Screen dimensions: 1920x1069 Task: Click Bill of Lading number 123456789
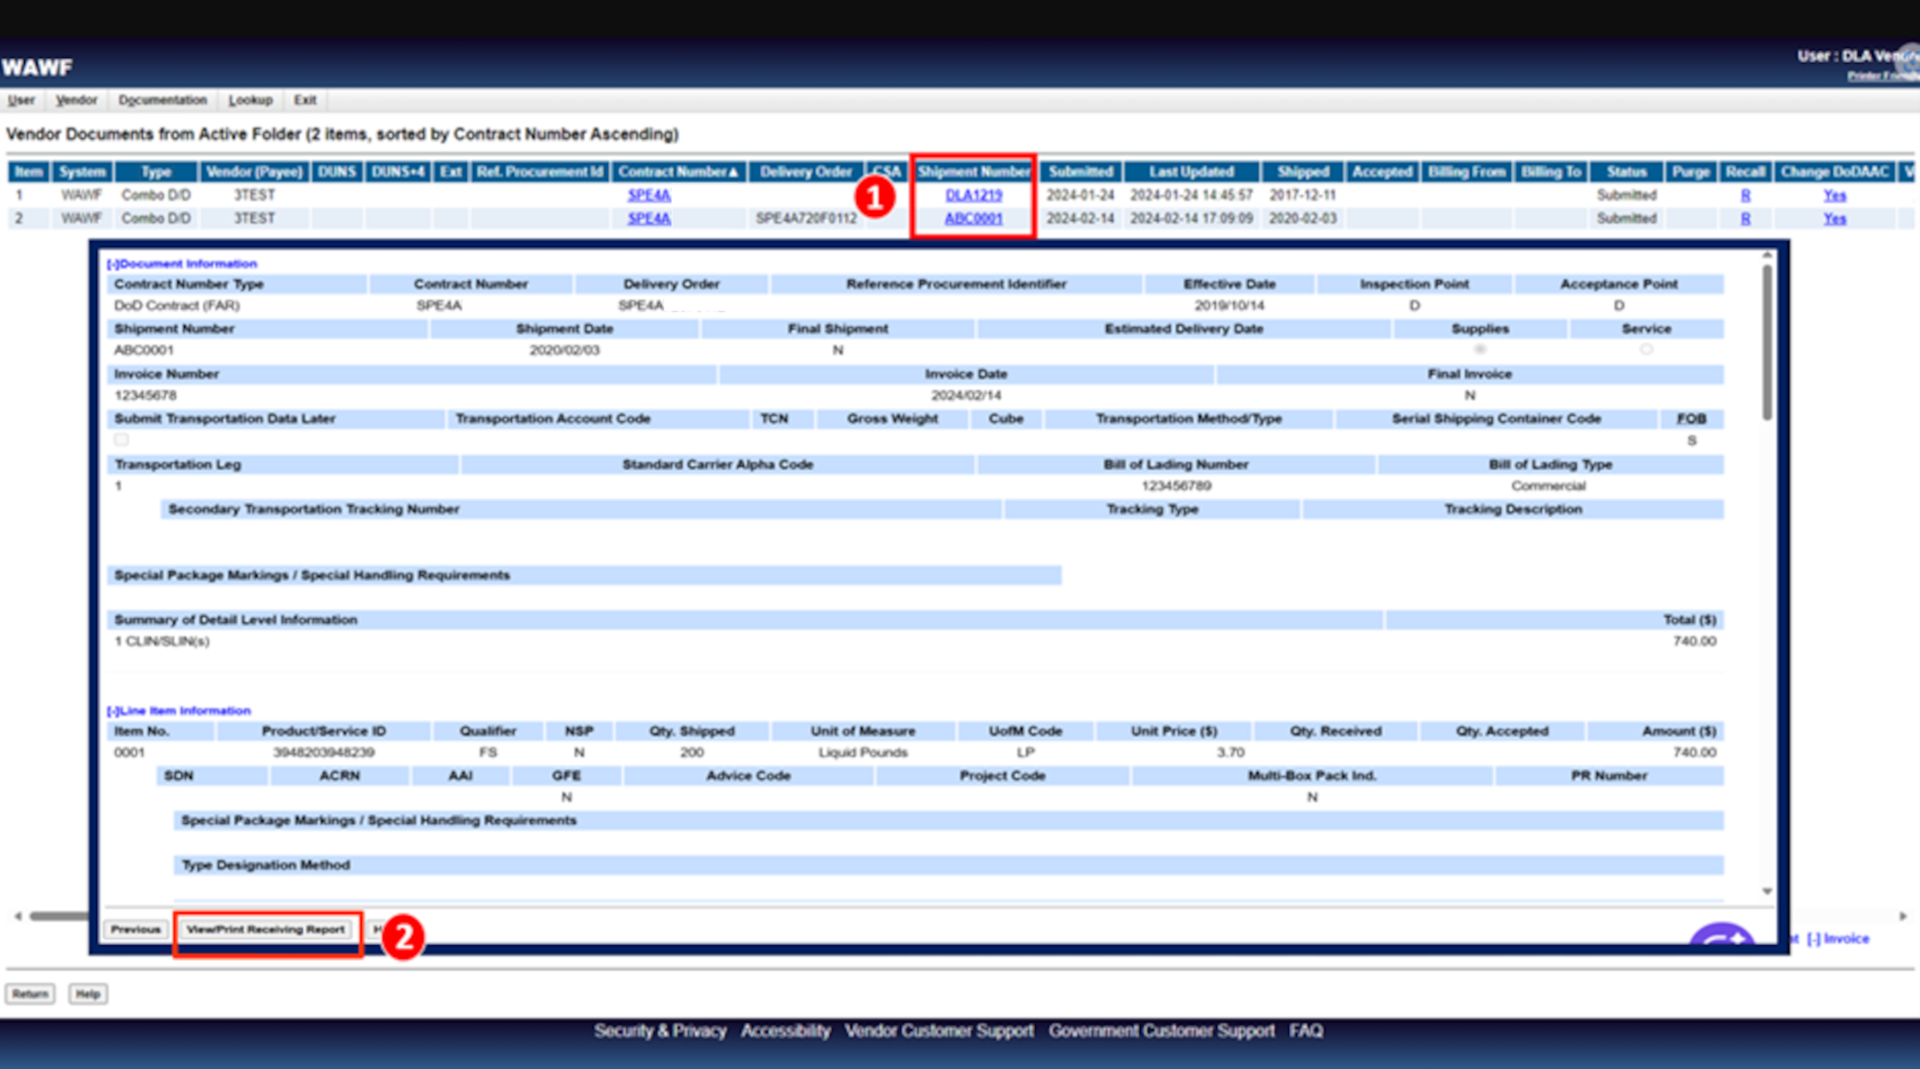1176,486
